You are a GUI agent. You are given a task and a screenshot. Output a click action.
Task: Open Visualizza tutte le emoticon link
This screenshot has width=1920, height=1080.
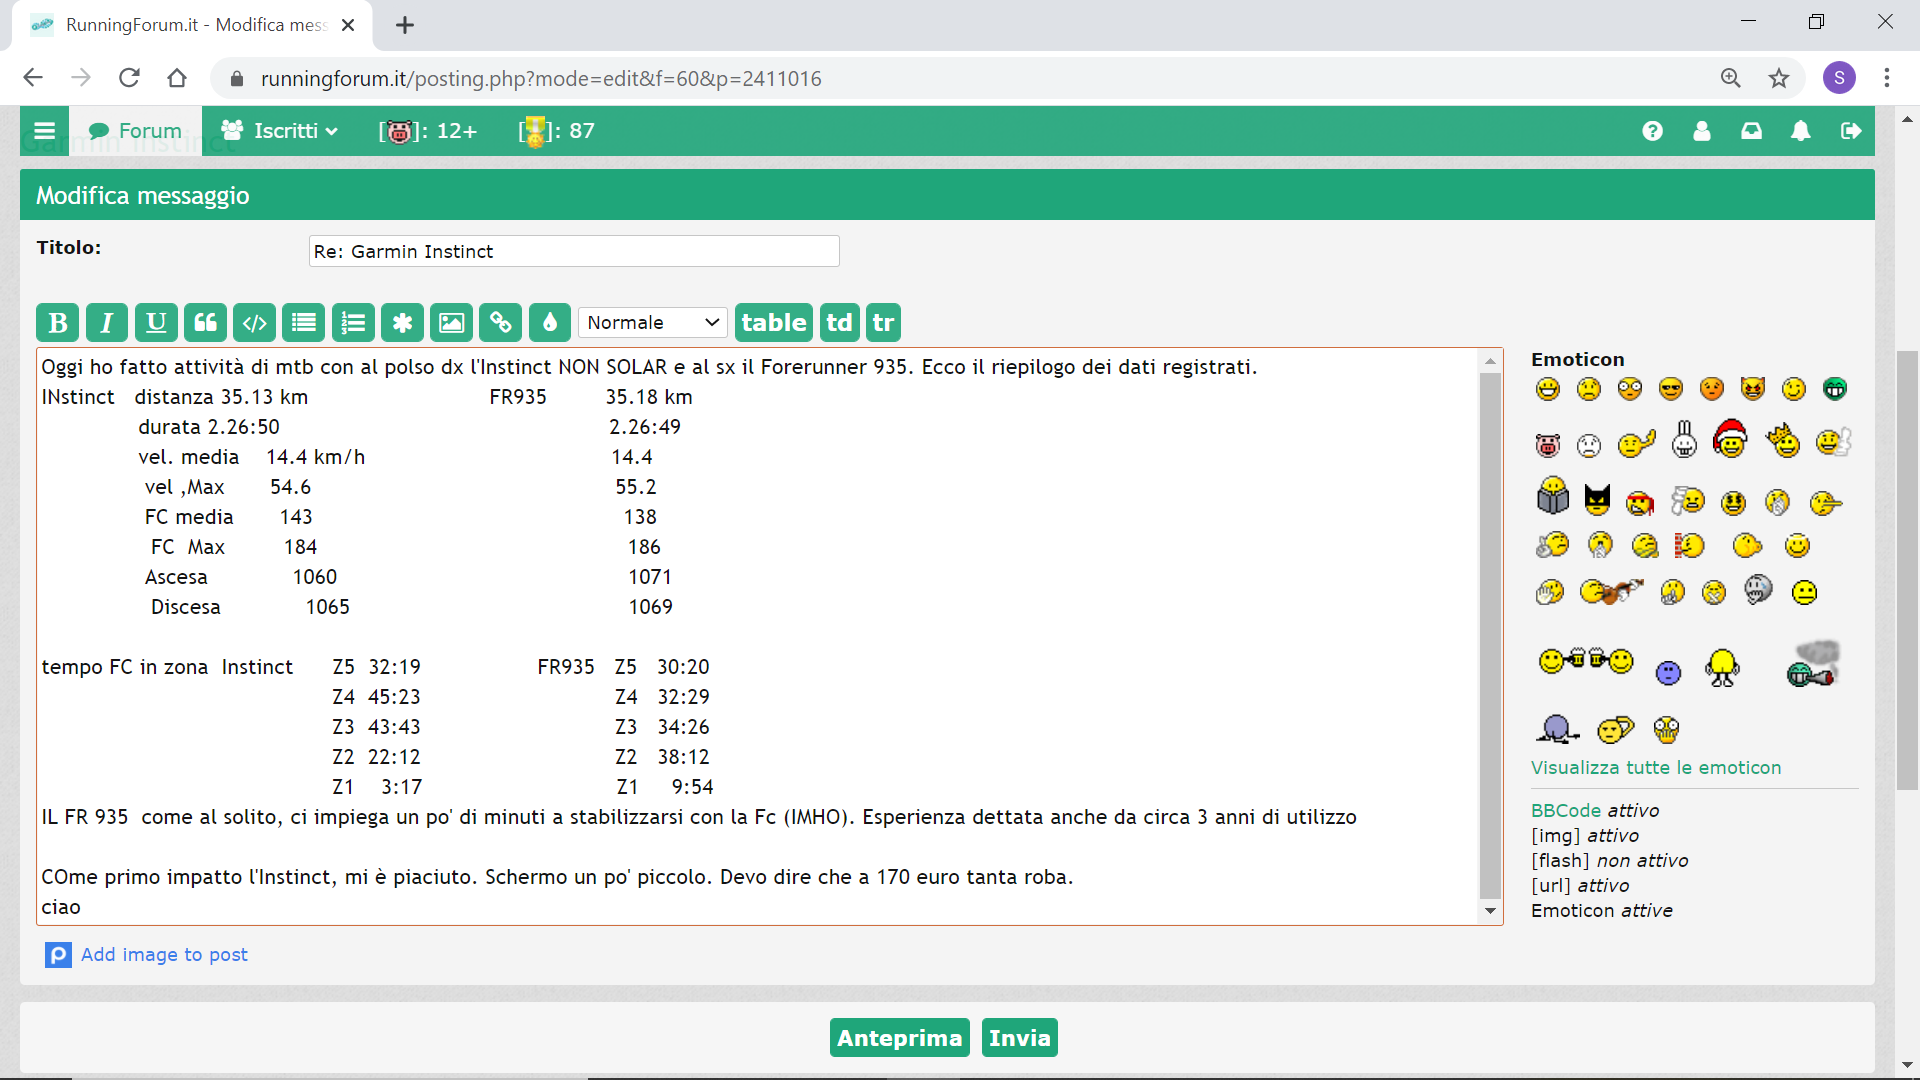click(x=1655, y=768)
